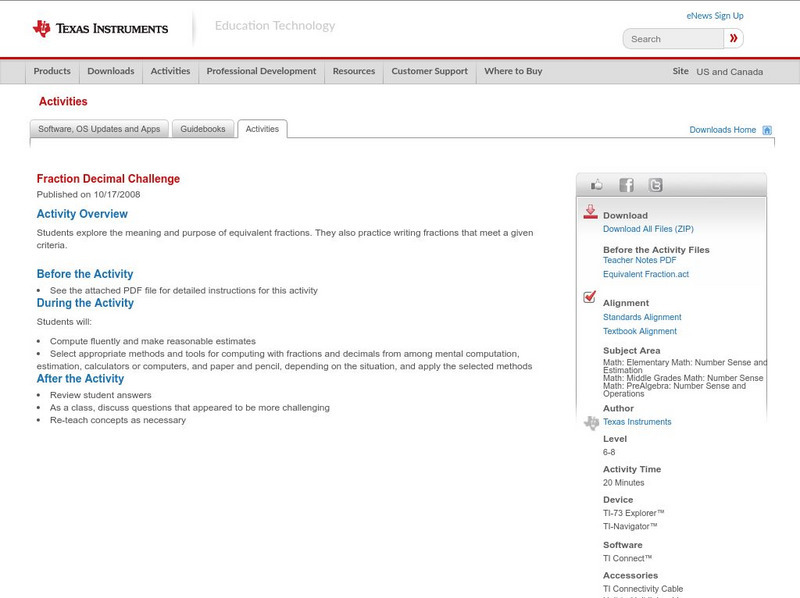800x598 pixels.
Task: Share the activity on Twitter icon
Action: click(x=656, y=185)
